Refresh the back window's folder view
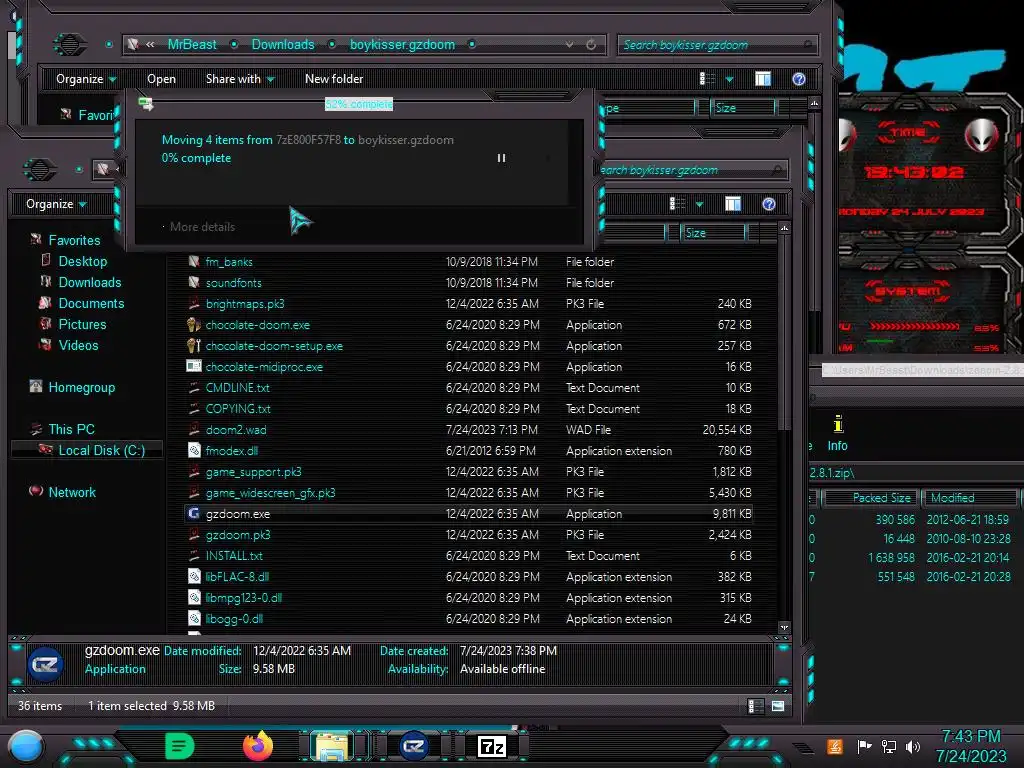This screenshot has width=1024, height=768. coord(591,44)
